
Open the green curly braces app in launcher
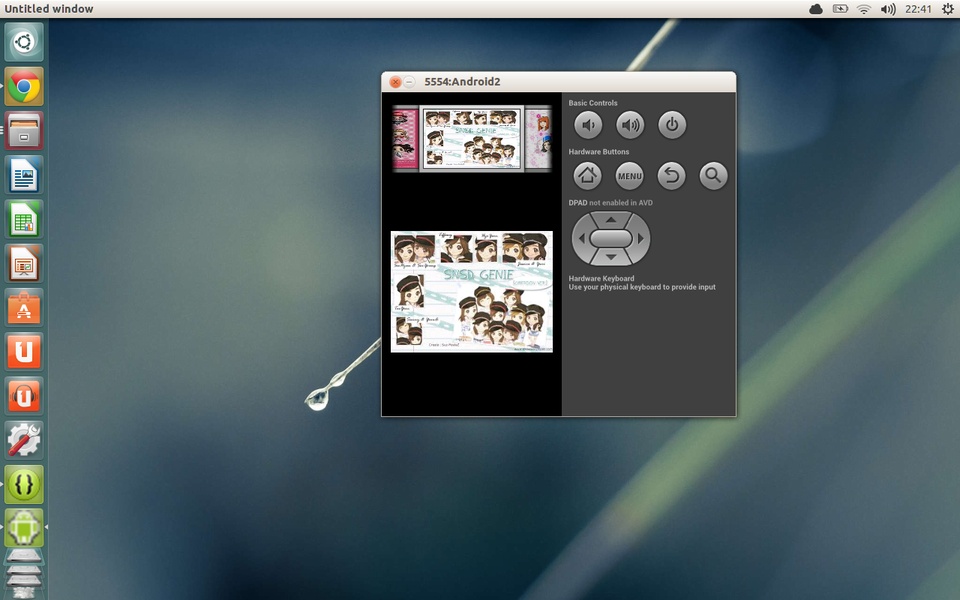click(x=24, y=484)
